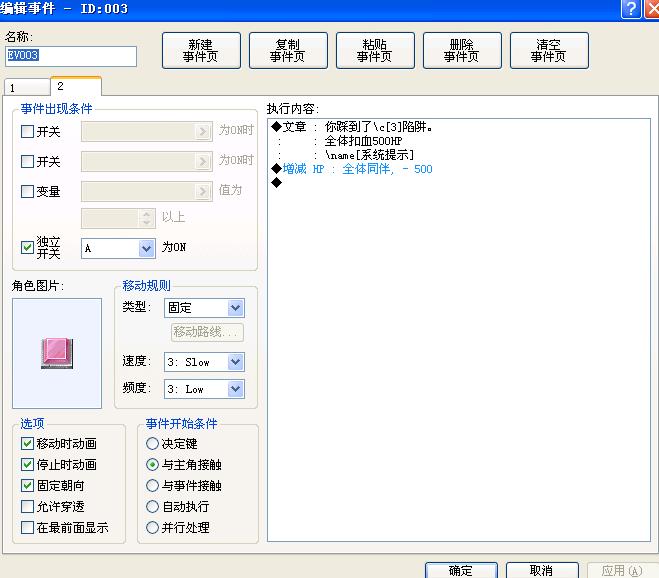Select the 与主角接触 trigger radio button
The width and height of the screenshot is (659, 578).
[x=152, y=465]
